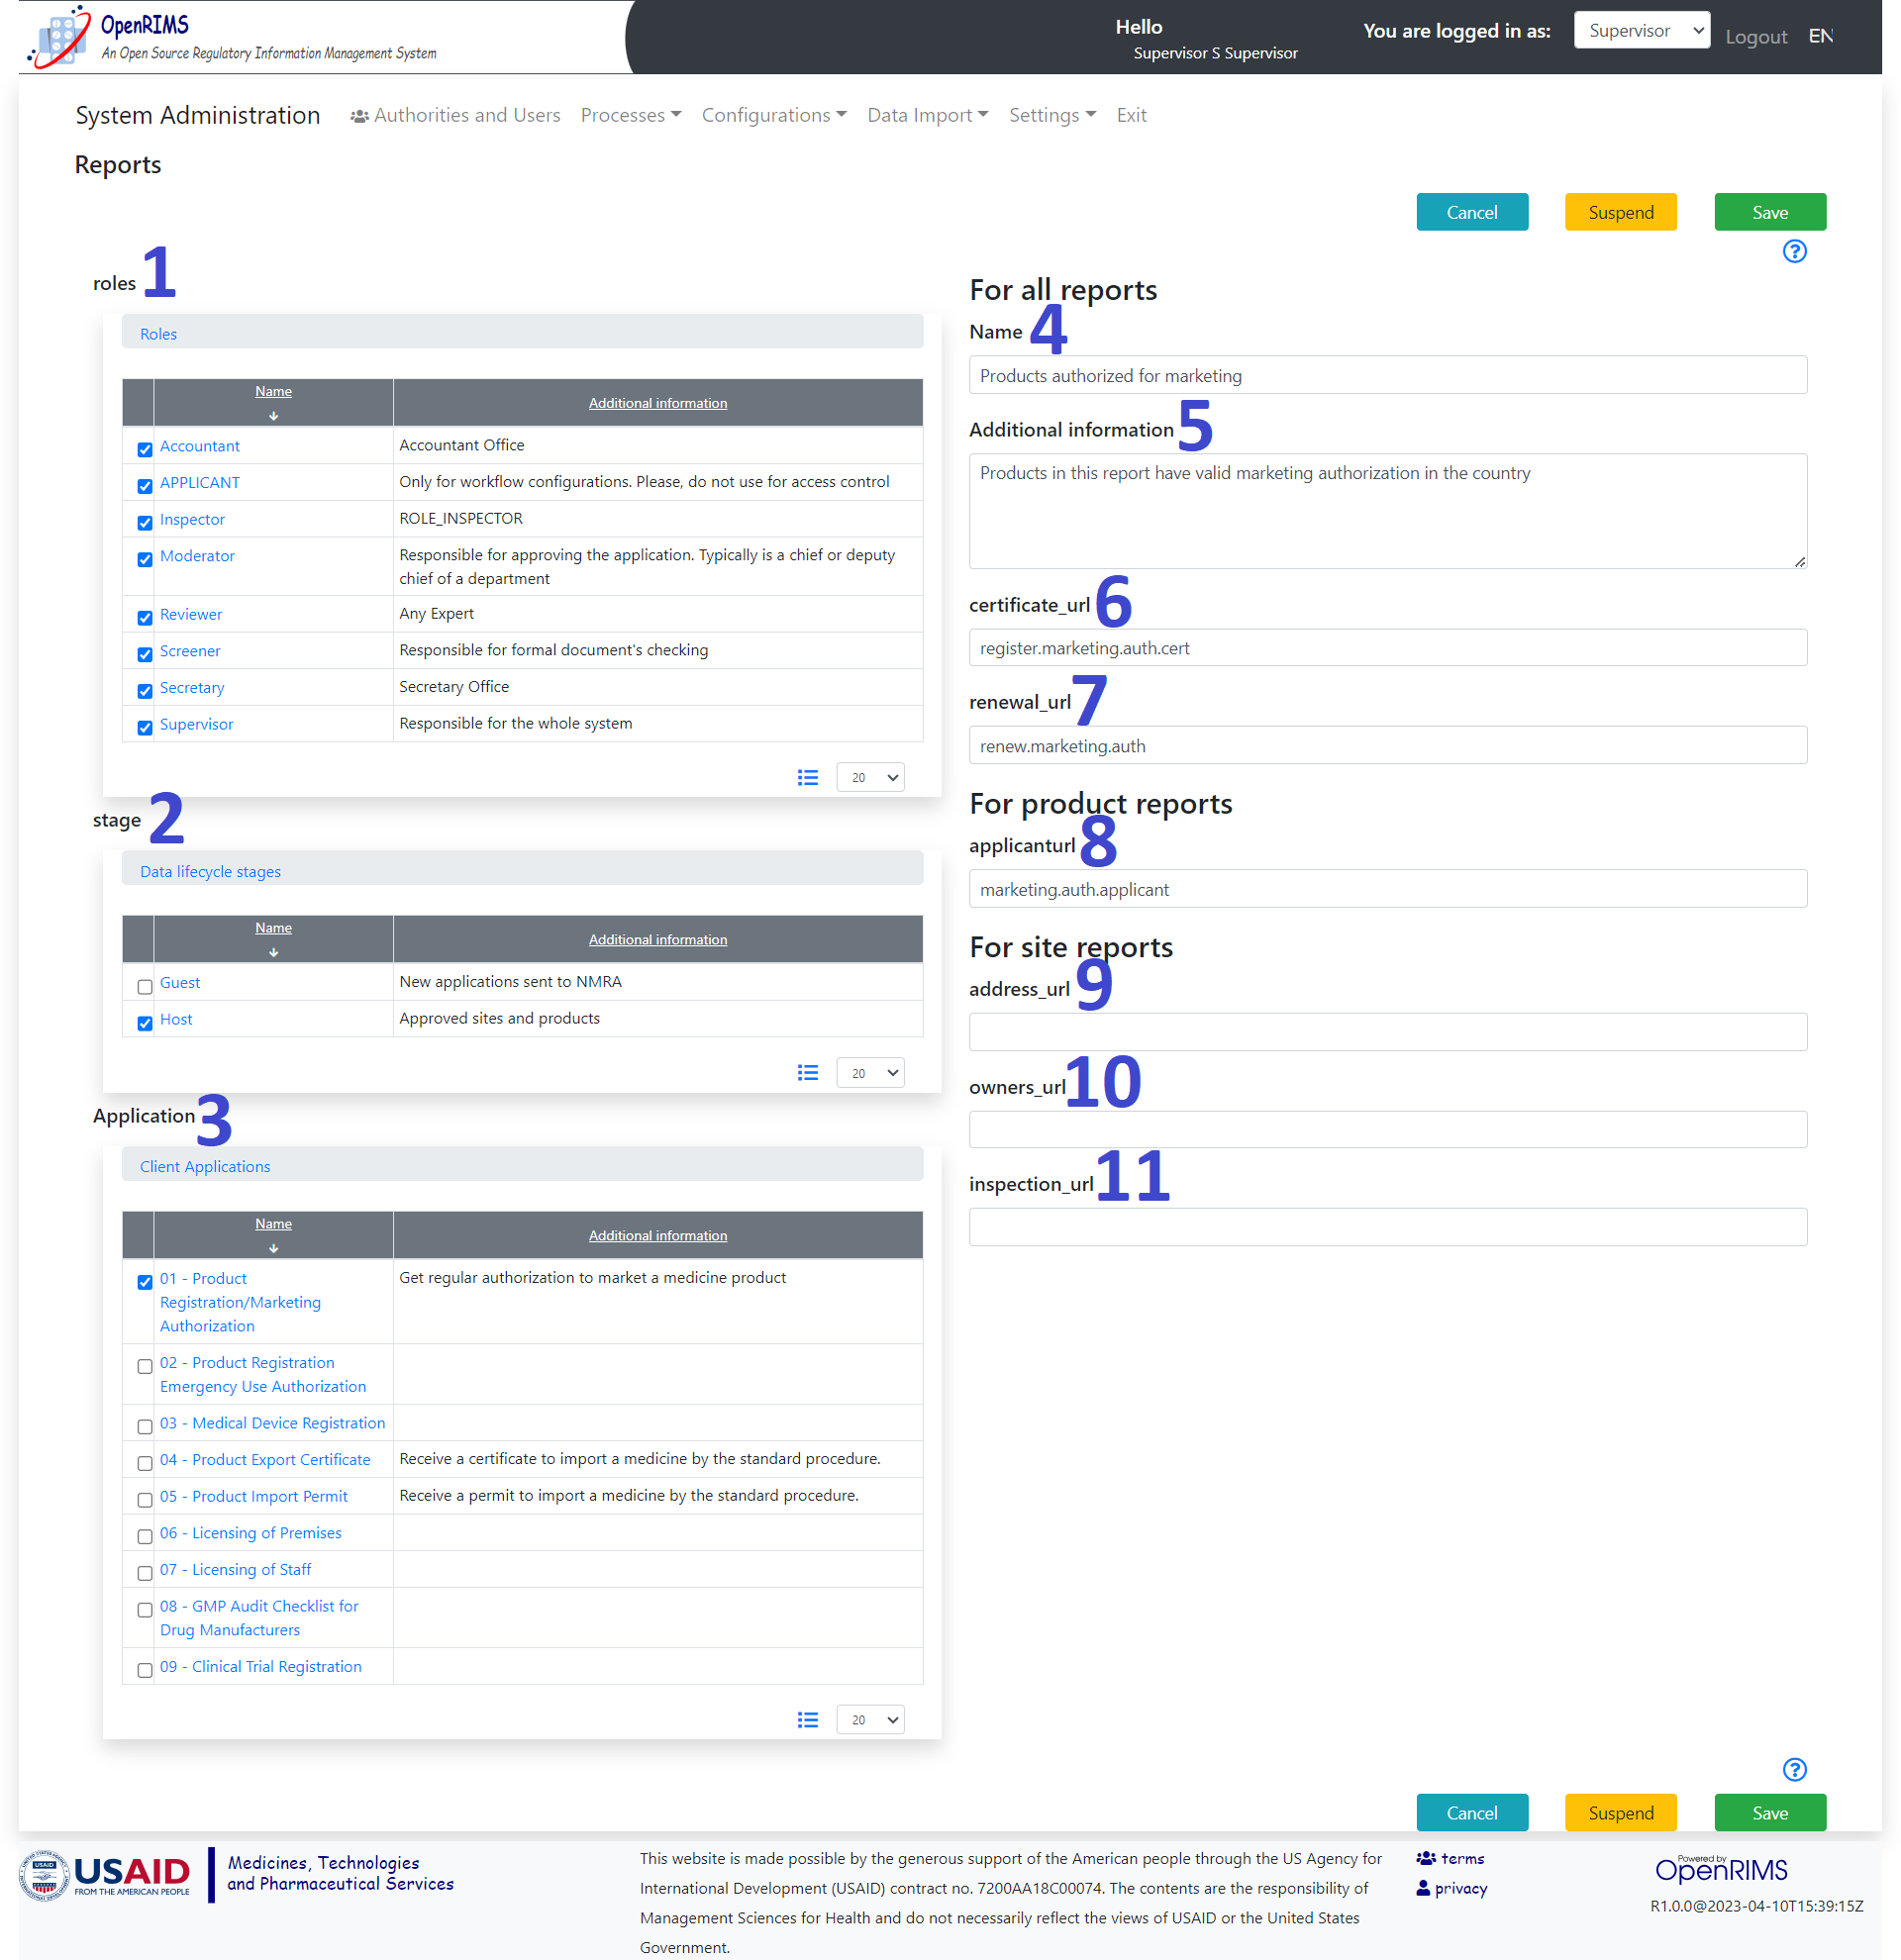
Task: Click the USAID logo in footer
Action: 104,1875
